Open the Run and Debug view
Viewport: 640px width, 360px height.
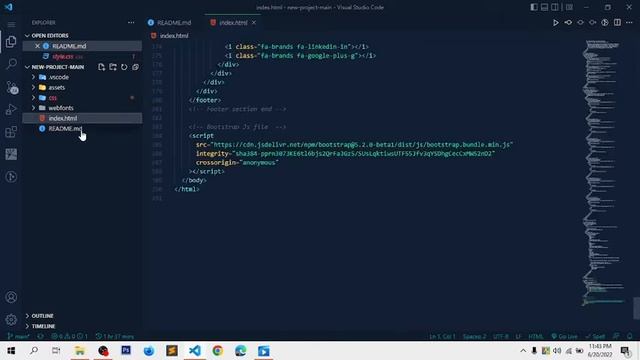tap(11, 109)
